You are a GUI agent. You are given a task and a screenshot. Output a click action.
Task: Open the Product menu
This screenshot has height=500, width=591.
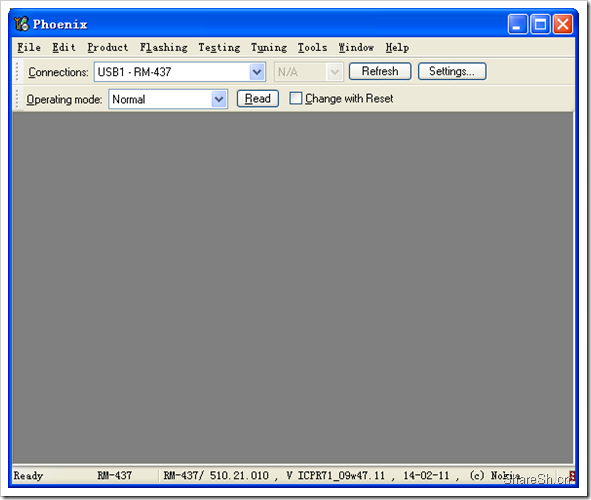108,47
